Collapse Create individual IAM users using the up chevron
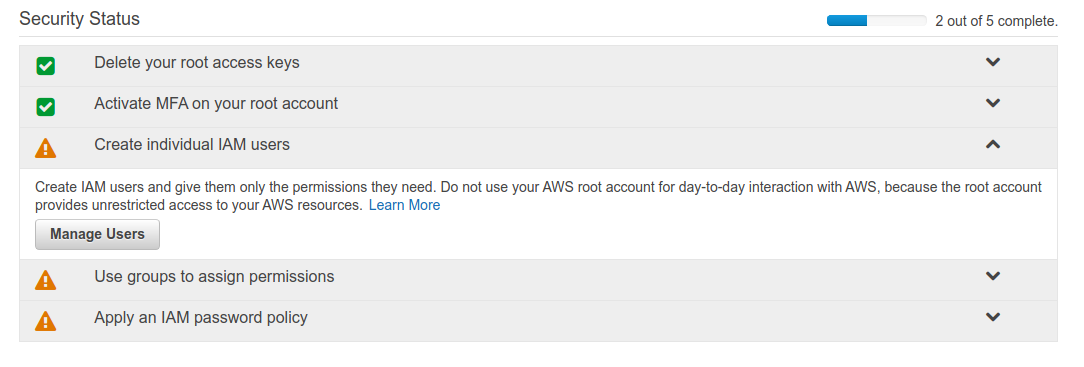This screenshot has height=367, width=1084. pos(993,144)
